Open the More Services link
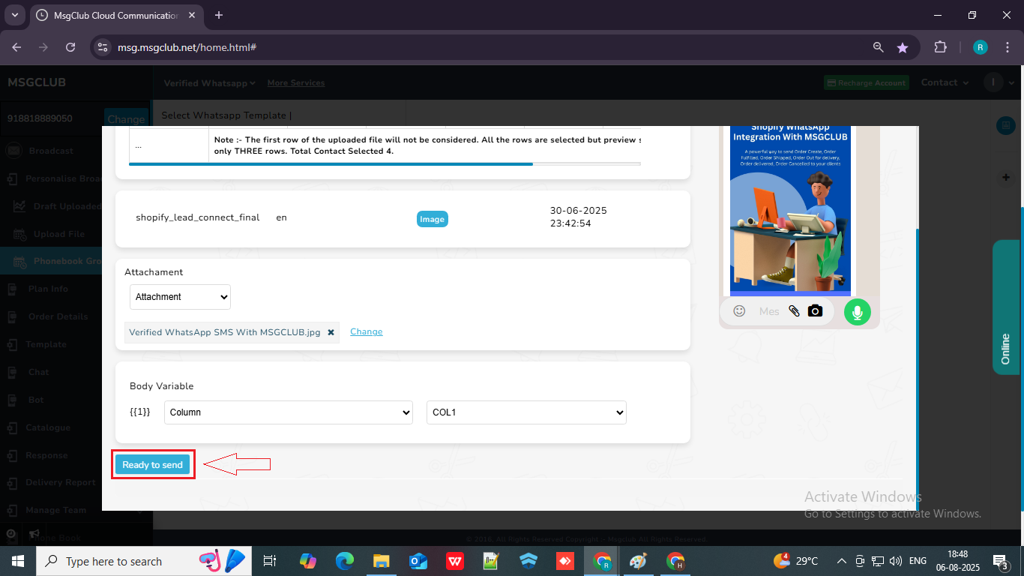Viewport: 1024px width, 576px height. (x=296, y=83)
